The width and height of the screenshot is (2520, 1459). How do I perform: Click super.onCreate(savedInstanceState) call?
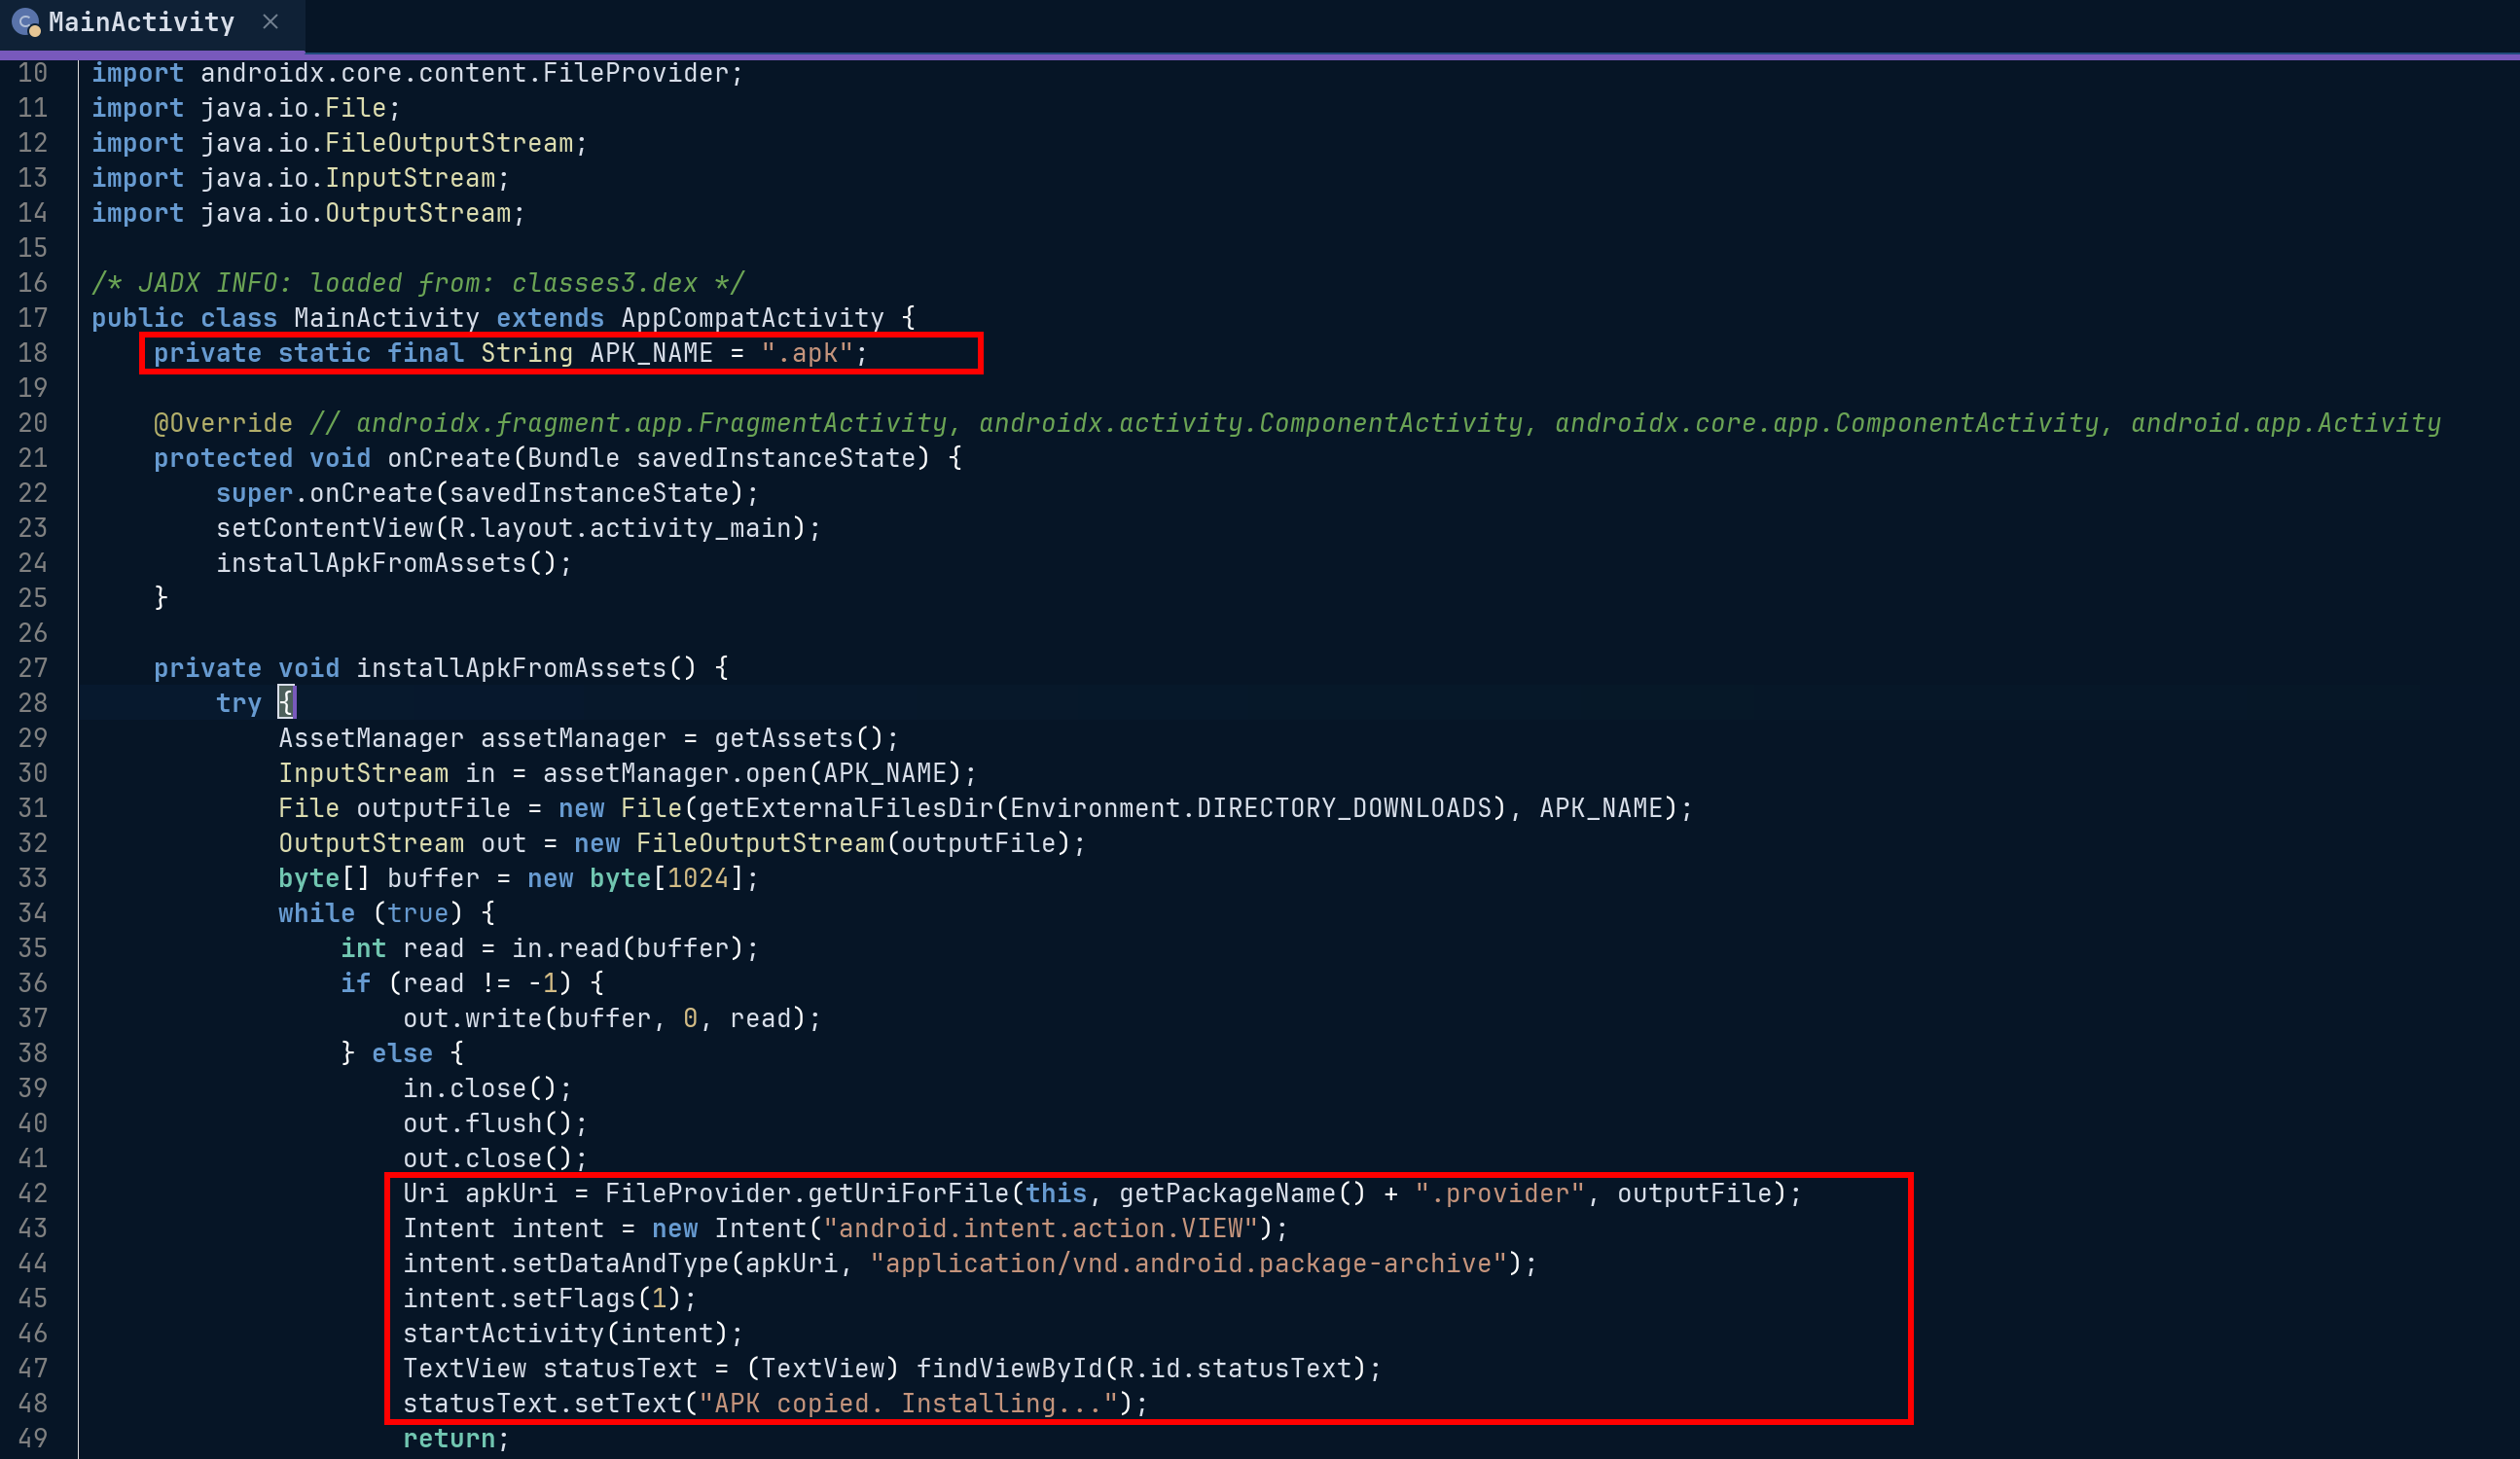pyautogui.click(x=487, y=493)
